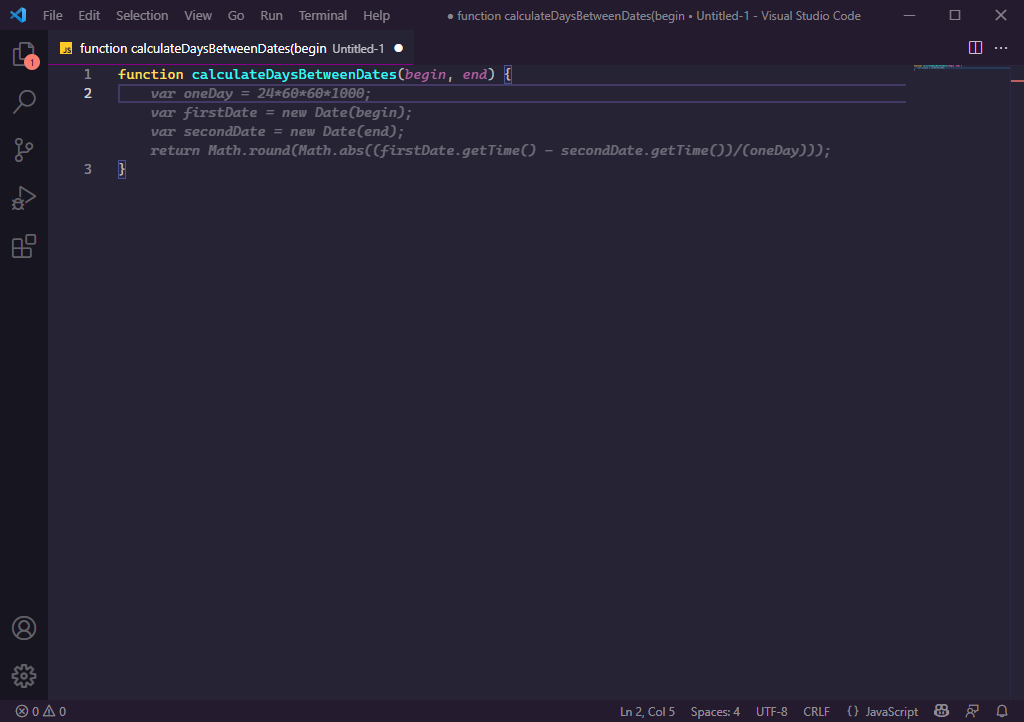
Task: Open the Explorer view in activity bar
Action: [x=24, y=55]
